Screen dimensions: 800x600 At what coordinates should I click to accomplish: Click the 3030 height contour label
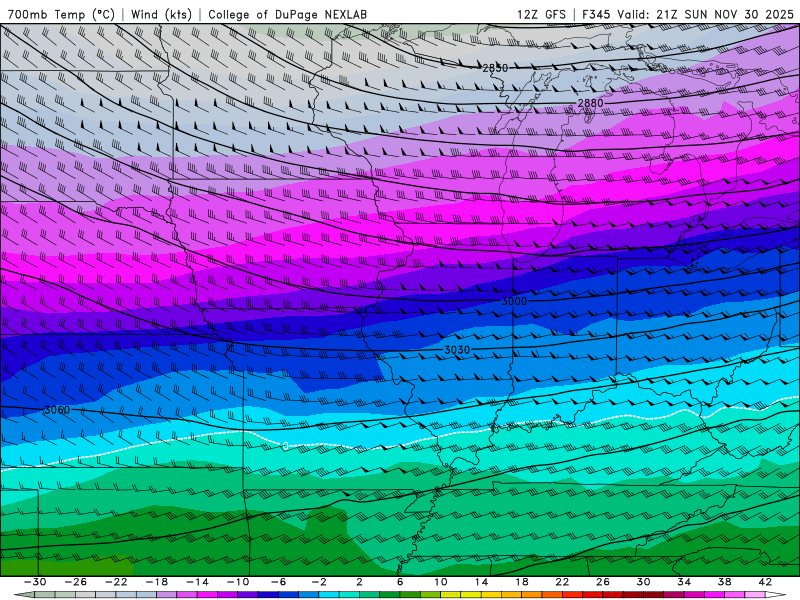coord(457,350)
